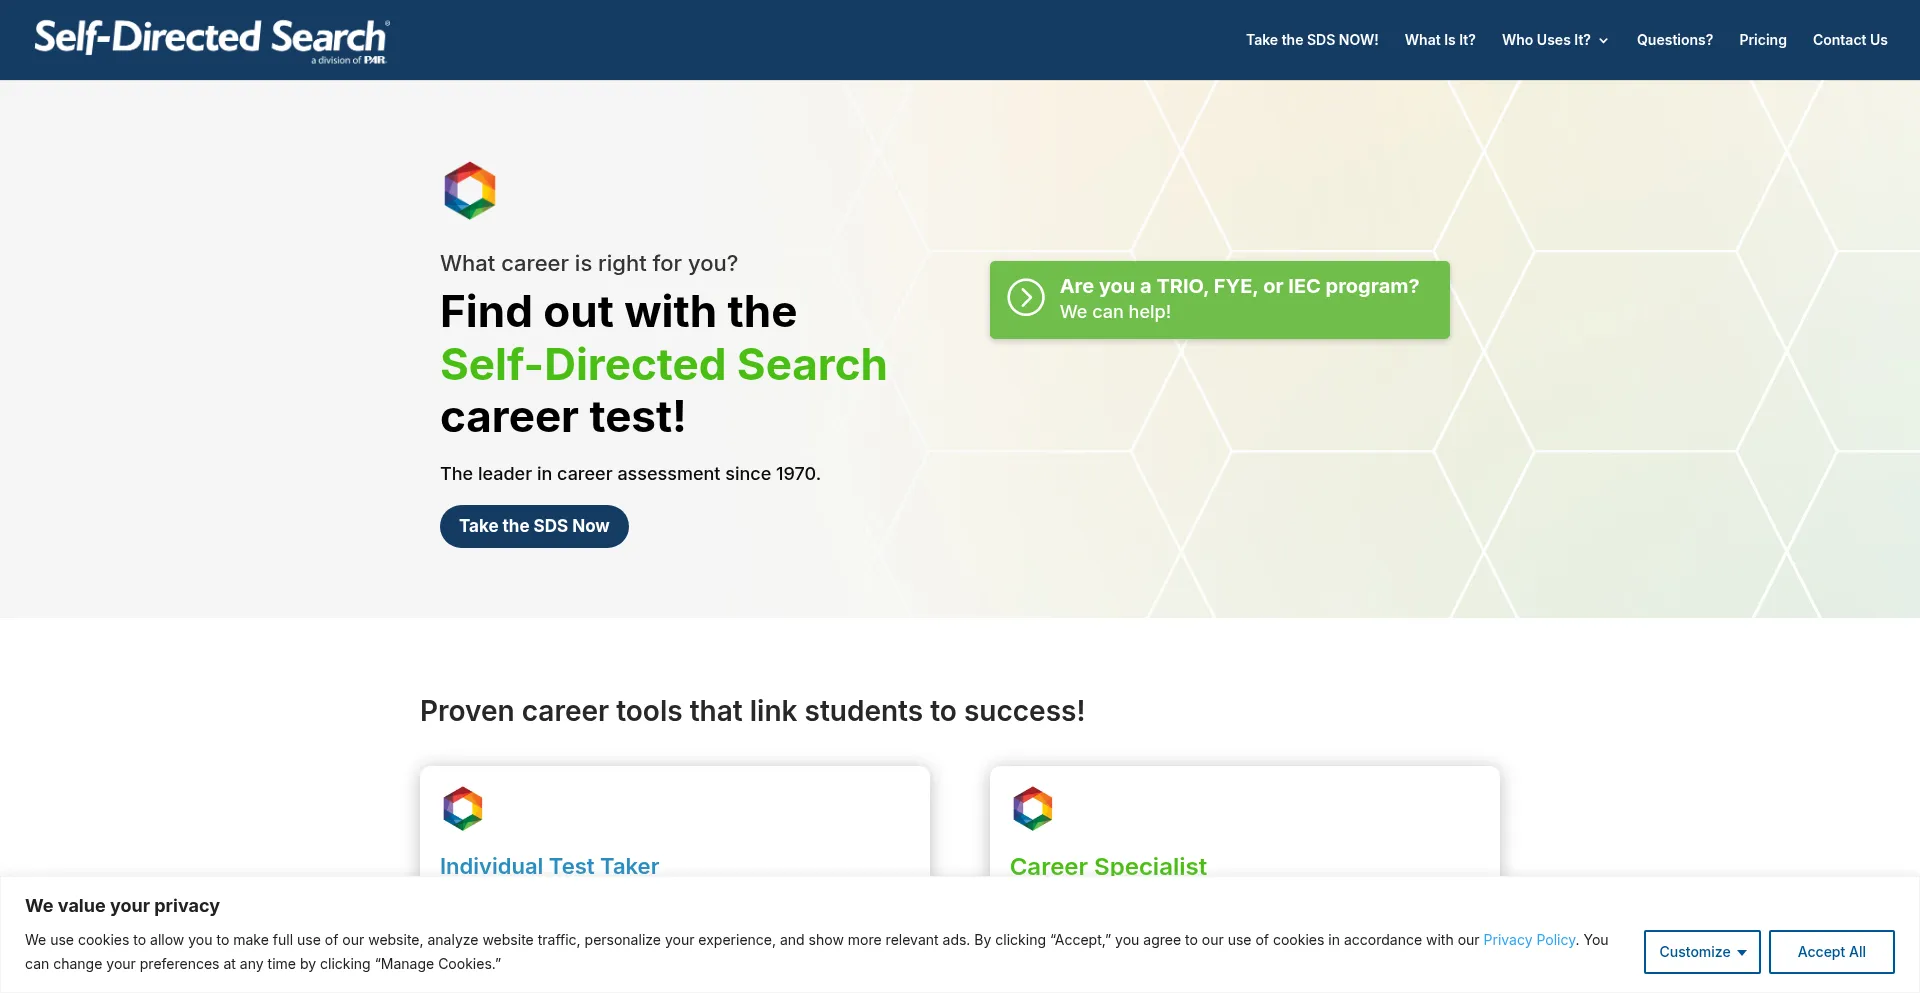Open the Pricing page
Screen dimensions: 1920x993
click(x=1762, y=40)
